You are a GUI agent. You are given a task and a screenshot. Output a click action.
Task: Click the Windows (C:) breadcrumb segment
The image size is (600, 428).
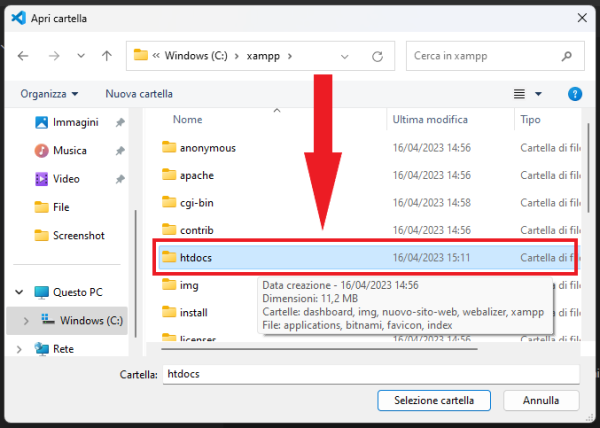(196, 56)
